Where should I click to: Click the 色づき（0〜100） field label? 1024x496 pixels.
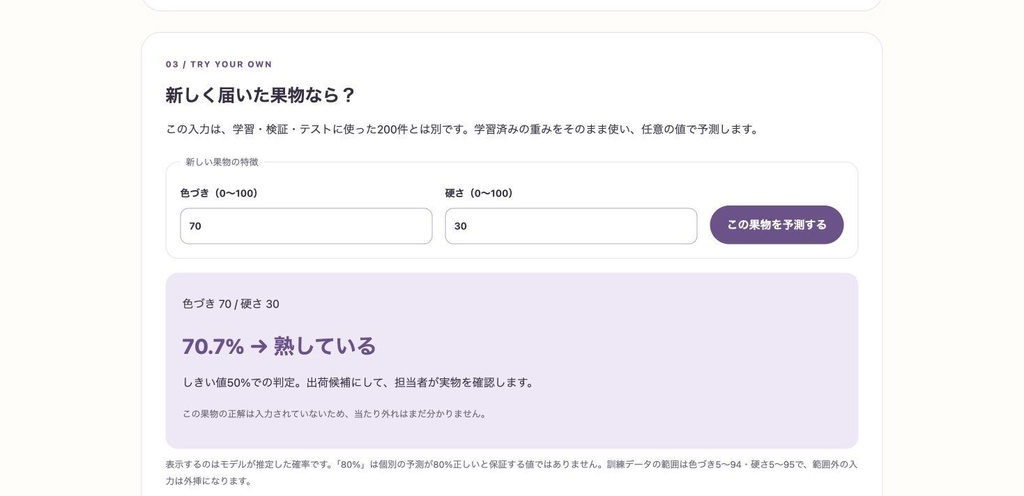(x=221, y=193)
